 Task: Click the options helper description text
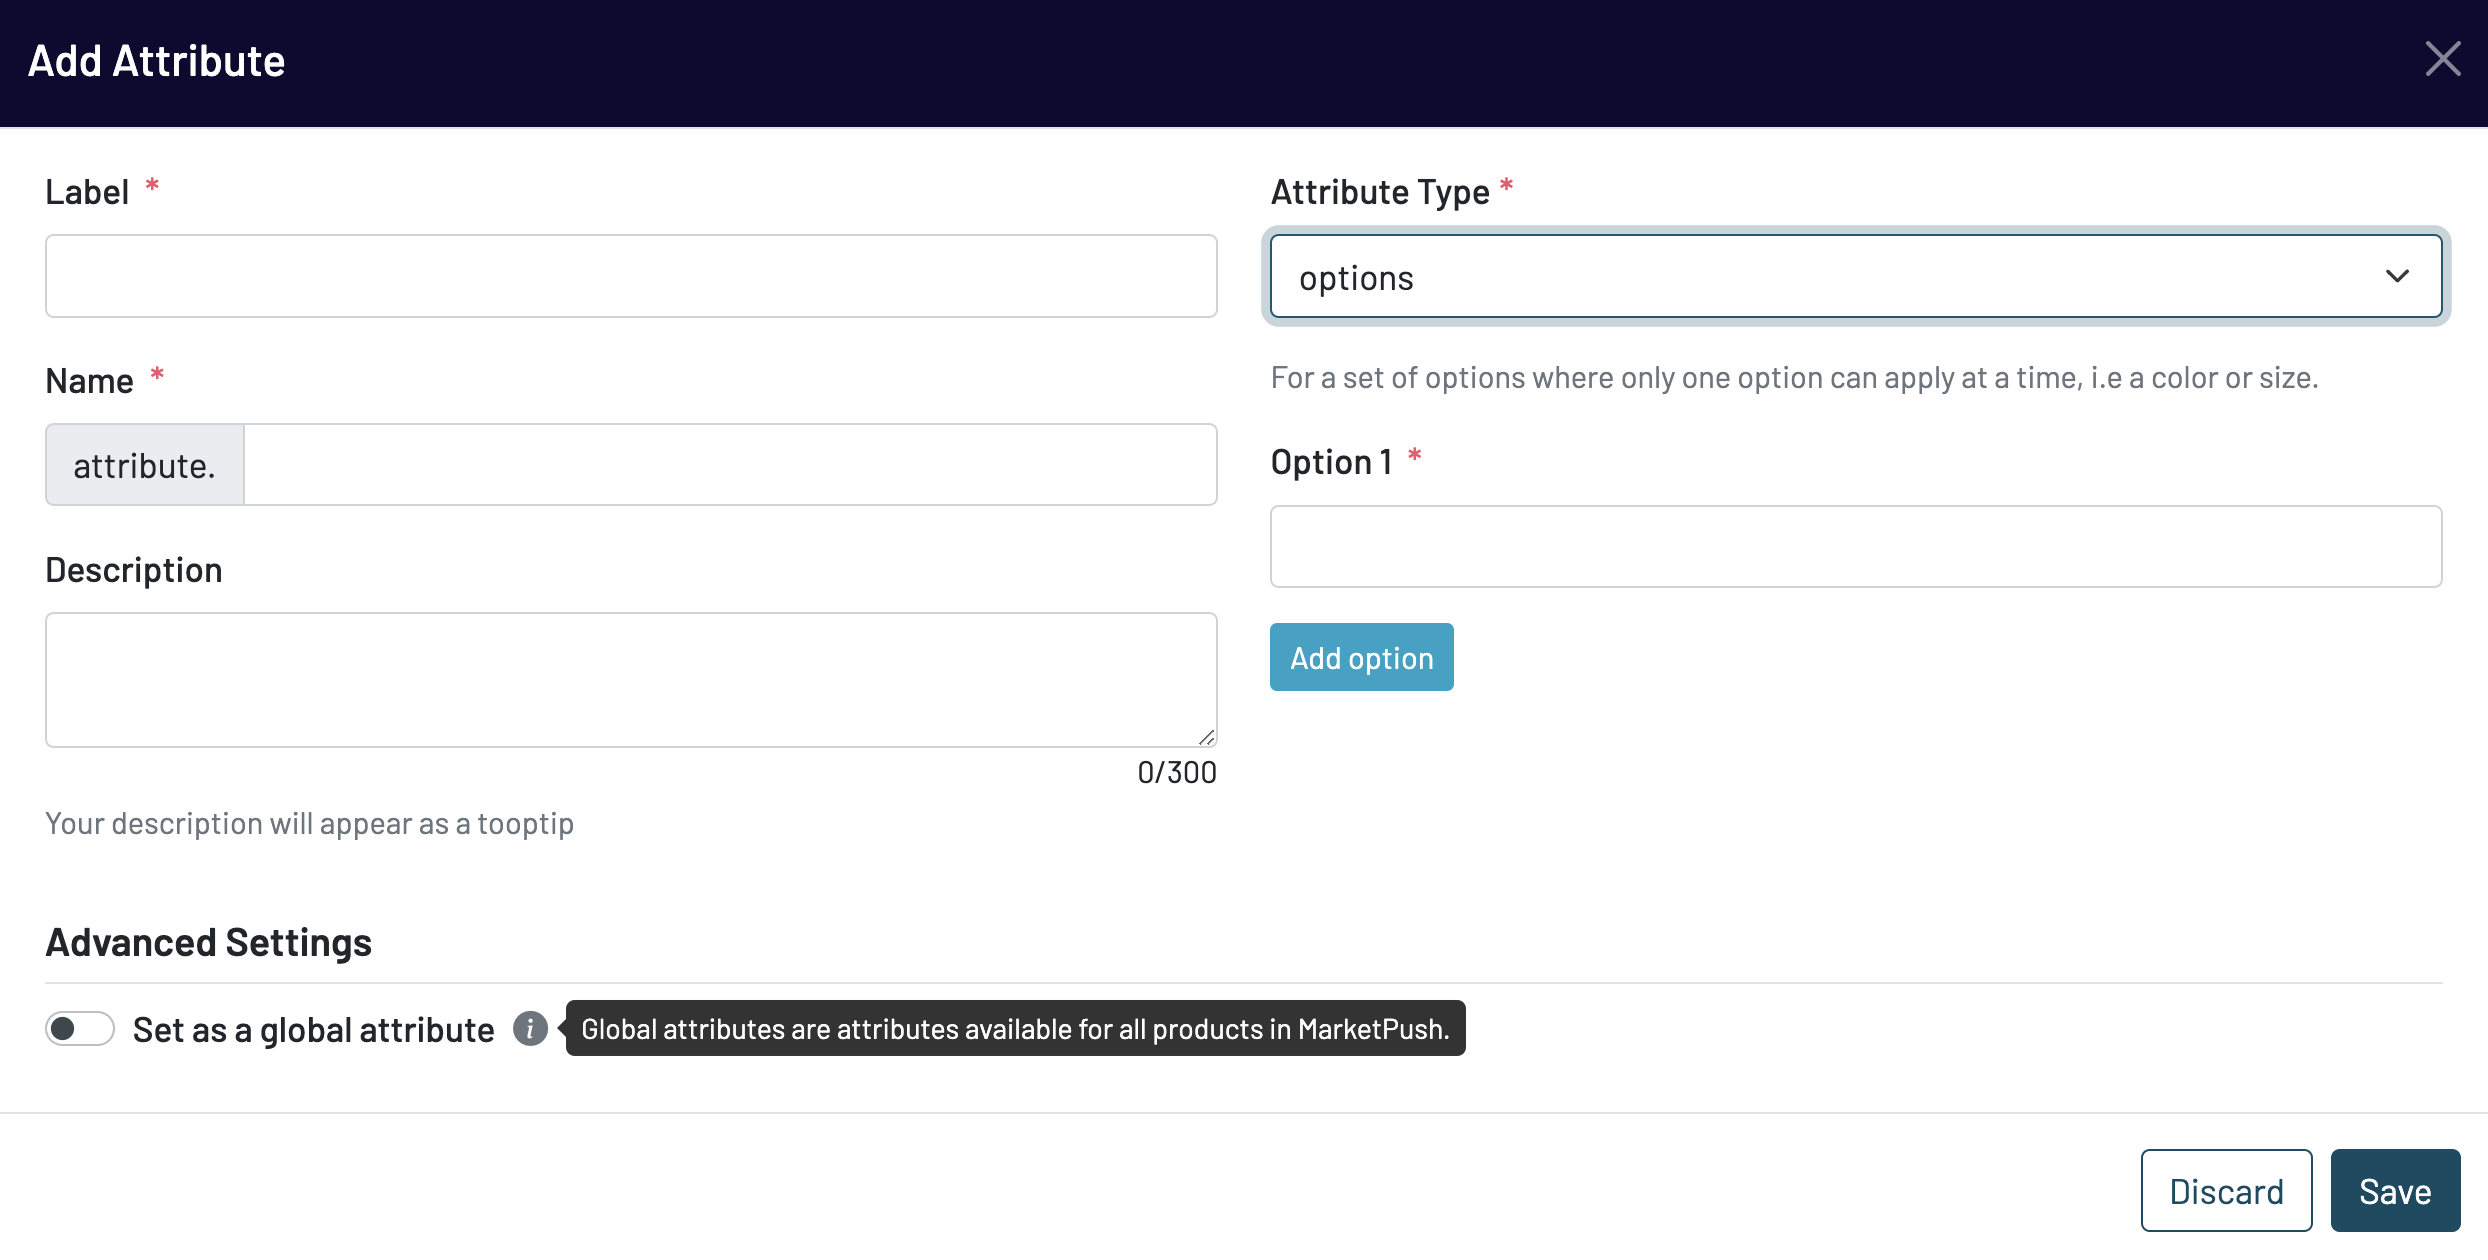pyautogui.click(x=1794, y=378)
